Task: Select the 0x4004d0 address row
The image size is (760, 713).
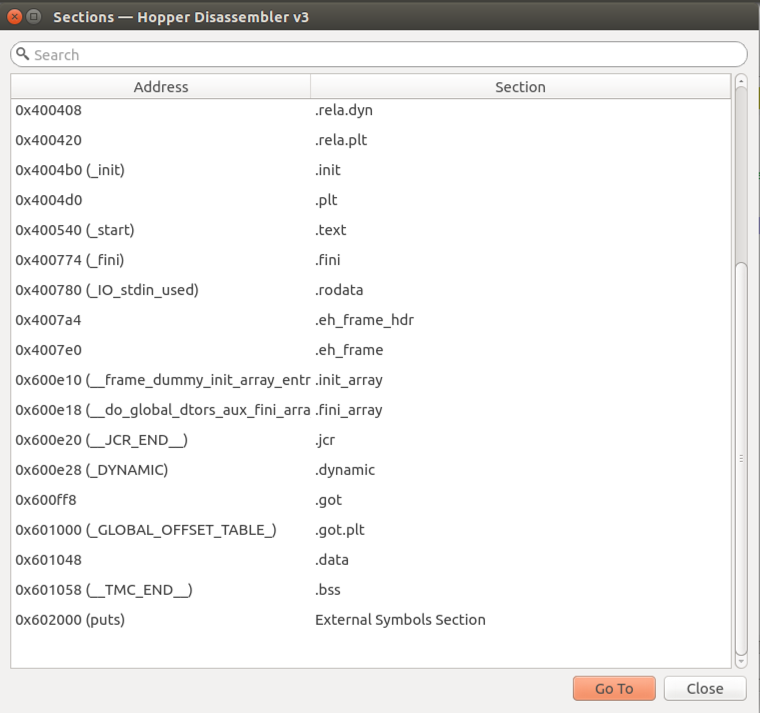Action: [48, 200]
